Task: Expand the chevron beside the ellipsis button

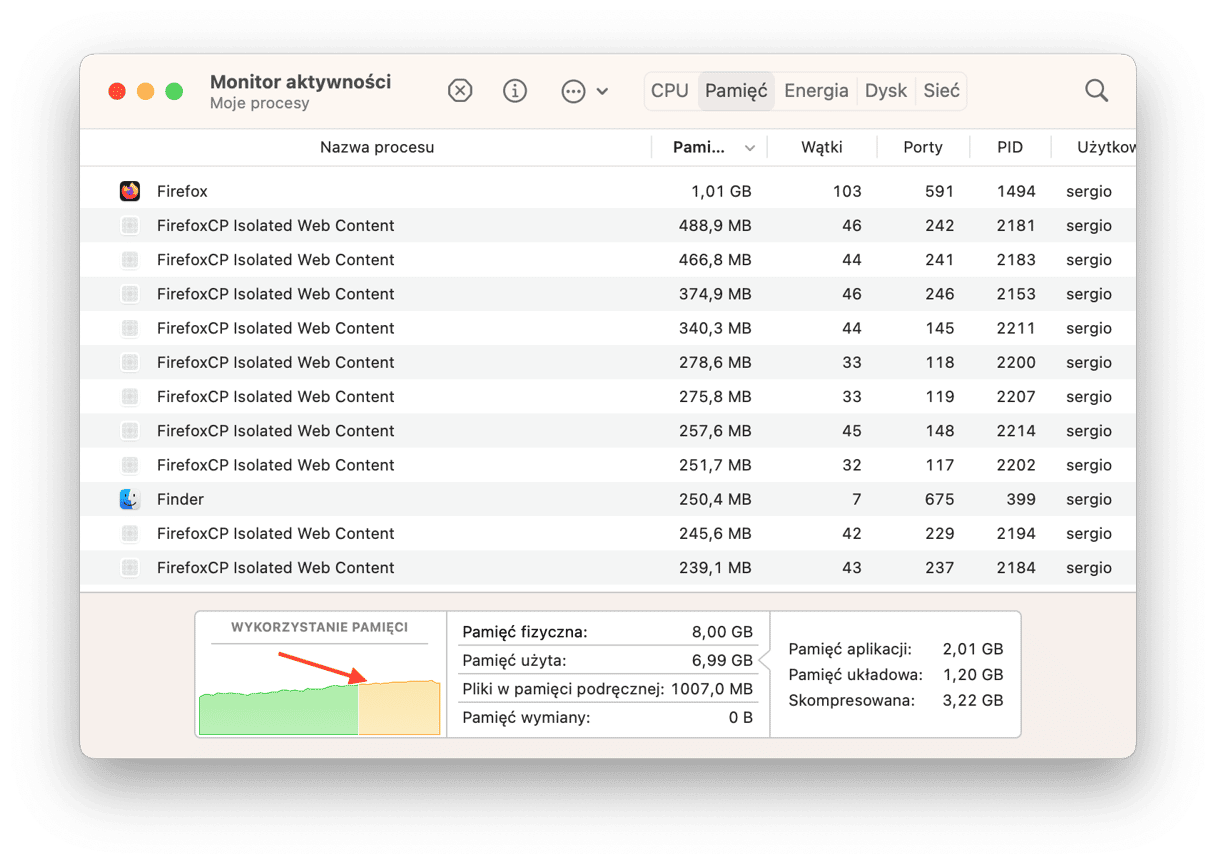Action: pyautogui.click(x=602, y=91)
